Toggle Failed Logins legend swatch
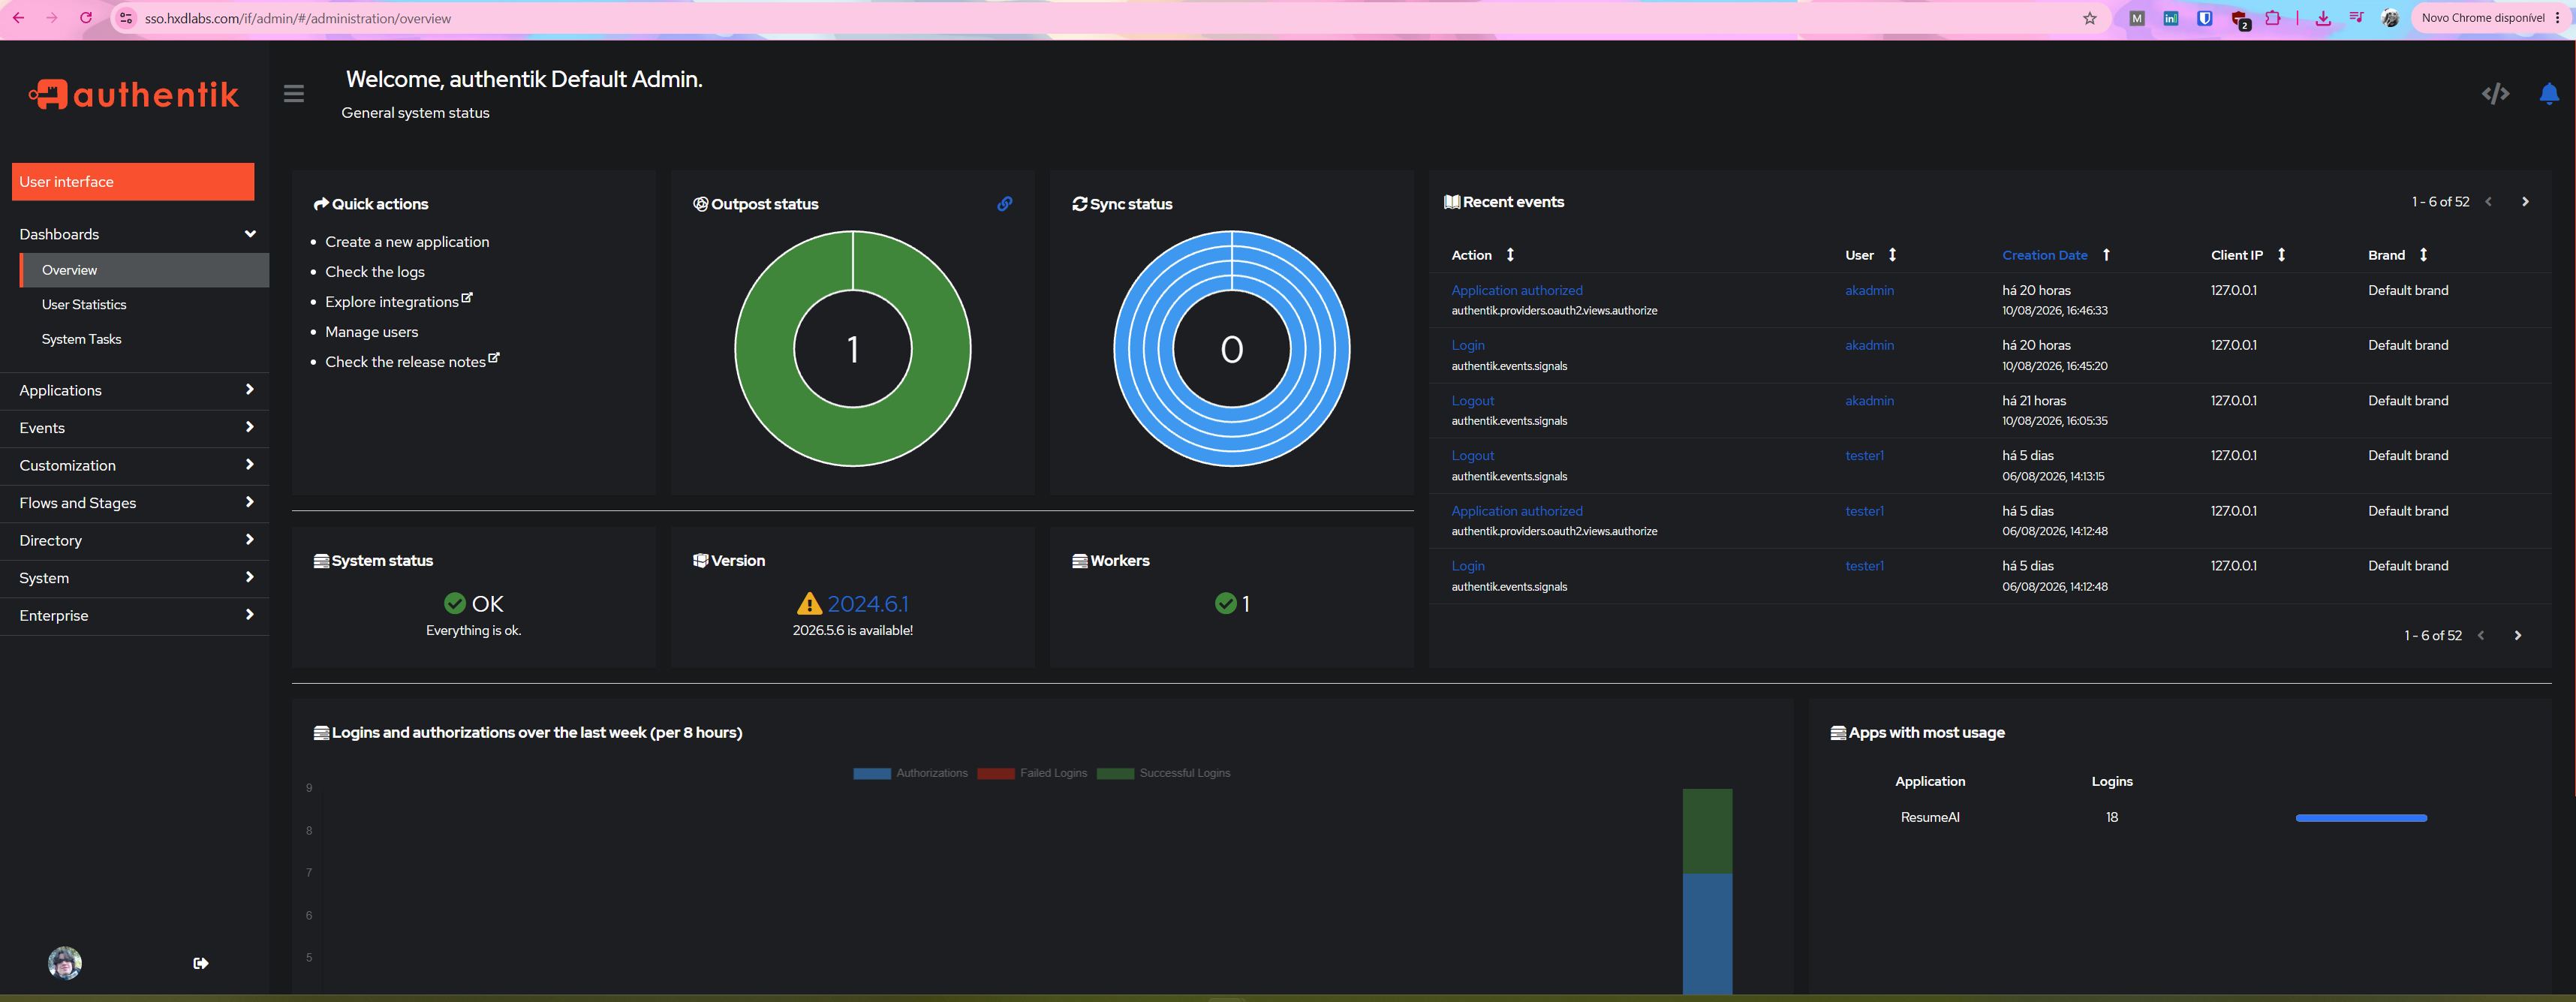 (995, 773)
